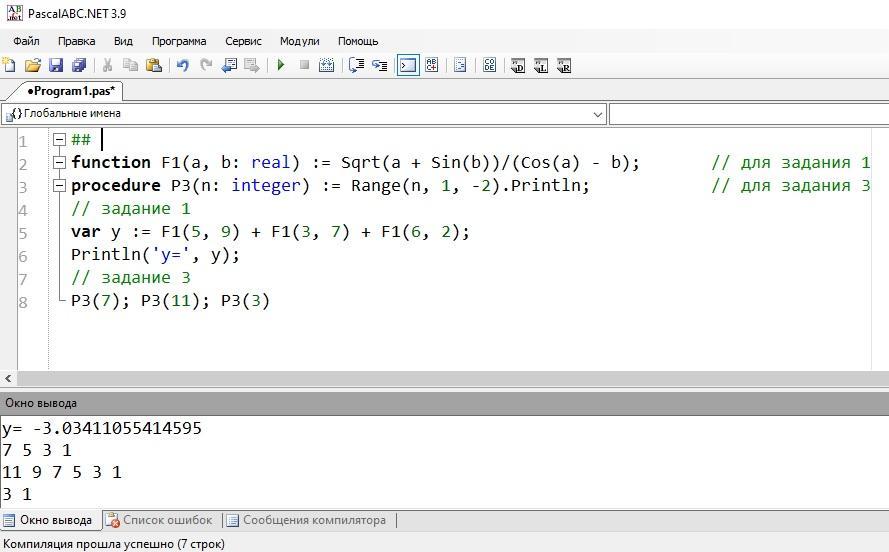Click the comment // задание 3 on line 7
The width and height of the screenshot is (889, 552).
coord(131,278)
